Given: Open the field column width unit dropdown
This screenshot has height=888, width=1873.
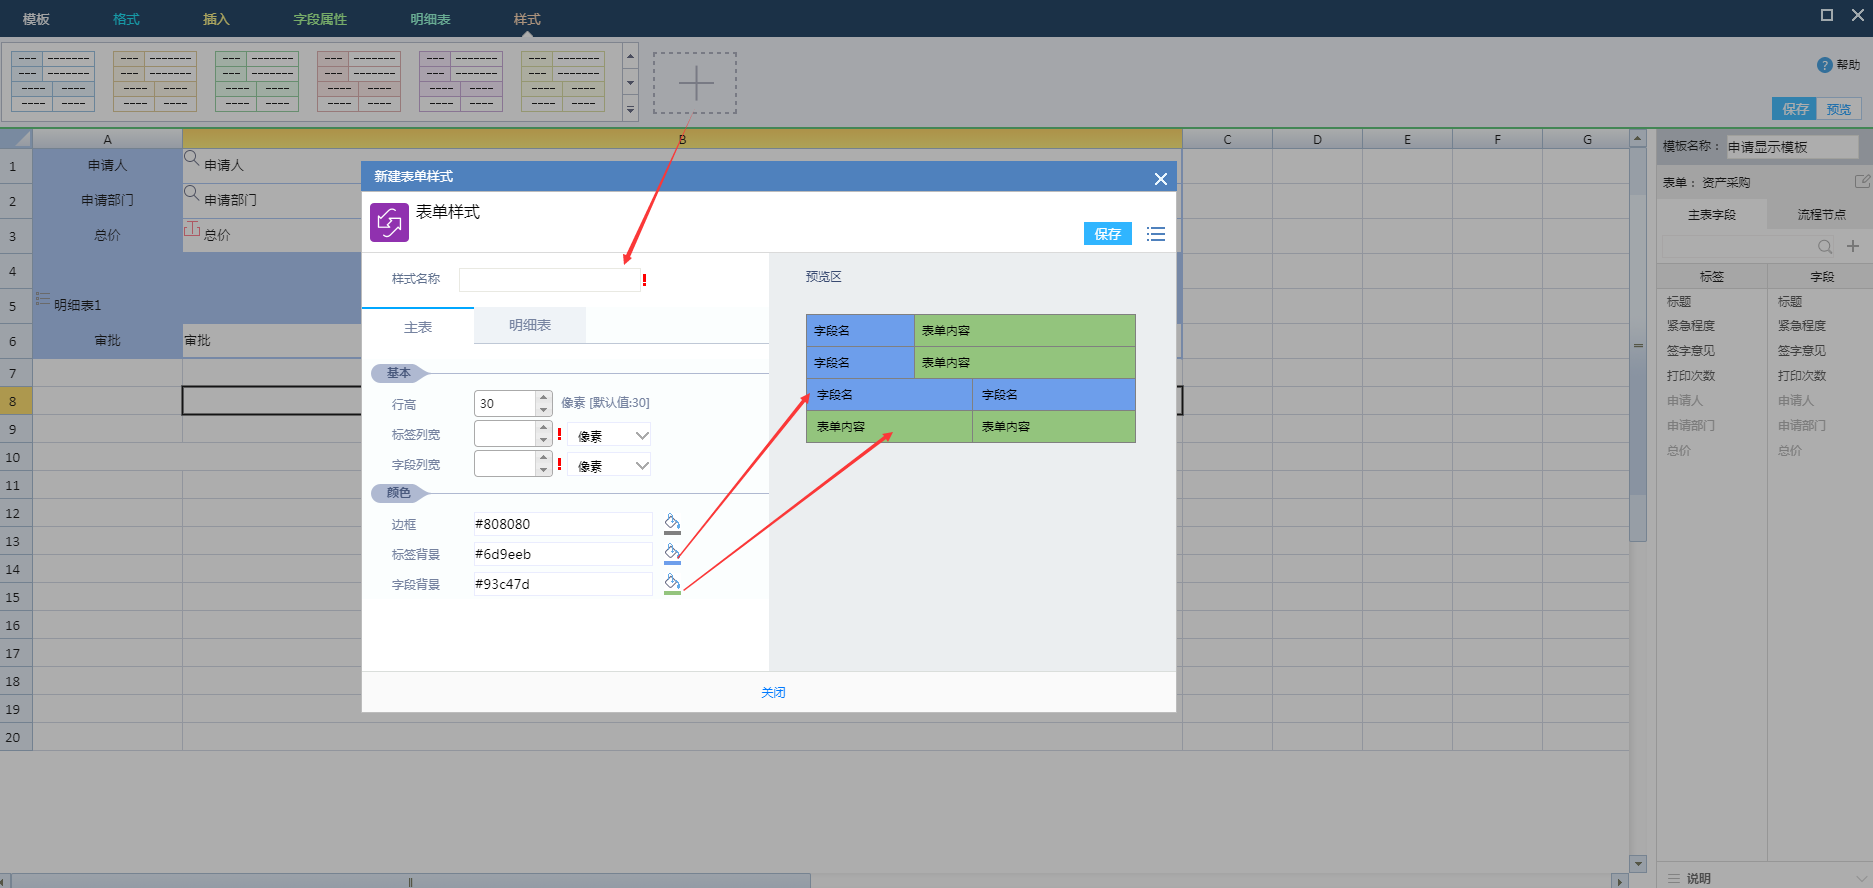Looking at the screenshot, I should coord(610,465).
